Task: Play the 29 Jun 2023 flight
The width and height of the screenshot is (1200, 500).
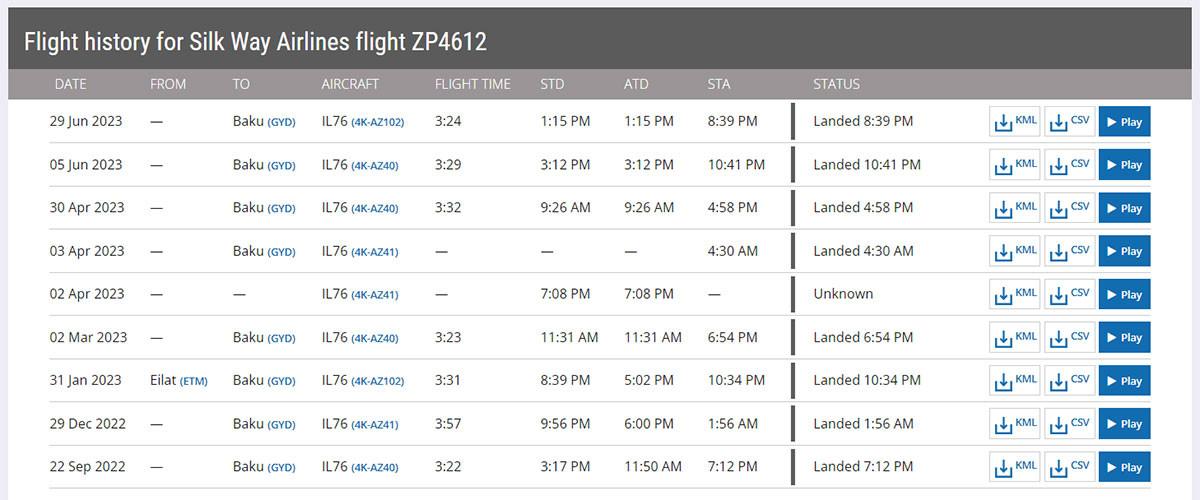Action: coord(1124,122)
